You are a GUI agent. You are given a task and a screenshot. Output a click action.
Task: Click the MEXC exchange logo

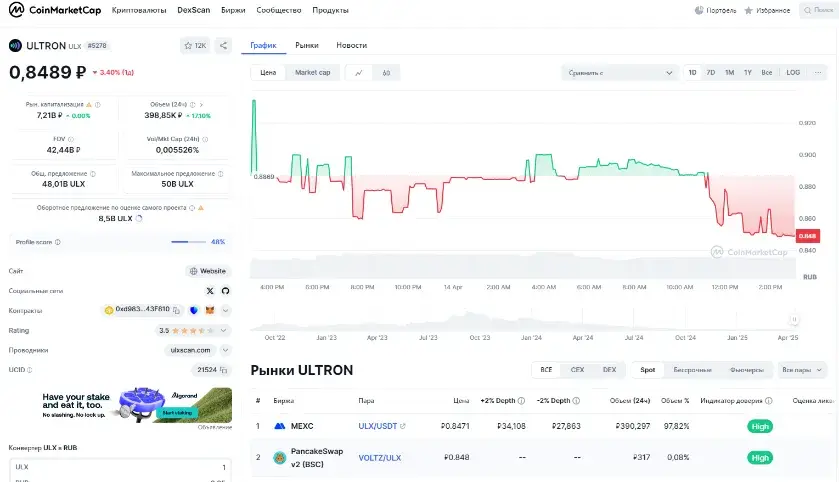coord(279,426)
